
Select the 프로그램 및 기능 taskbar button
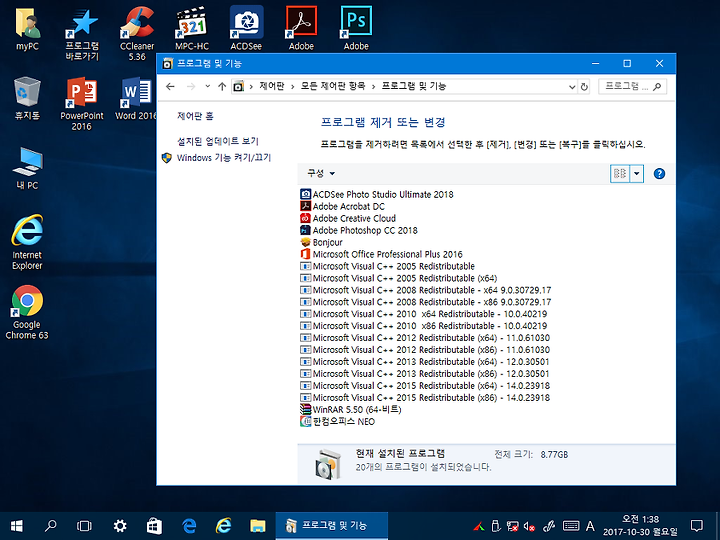point(332,526)
